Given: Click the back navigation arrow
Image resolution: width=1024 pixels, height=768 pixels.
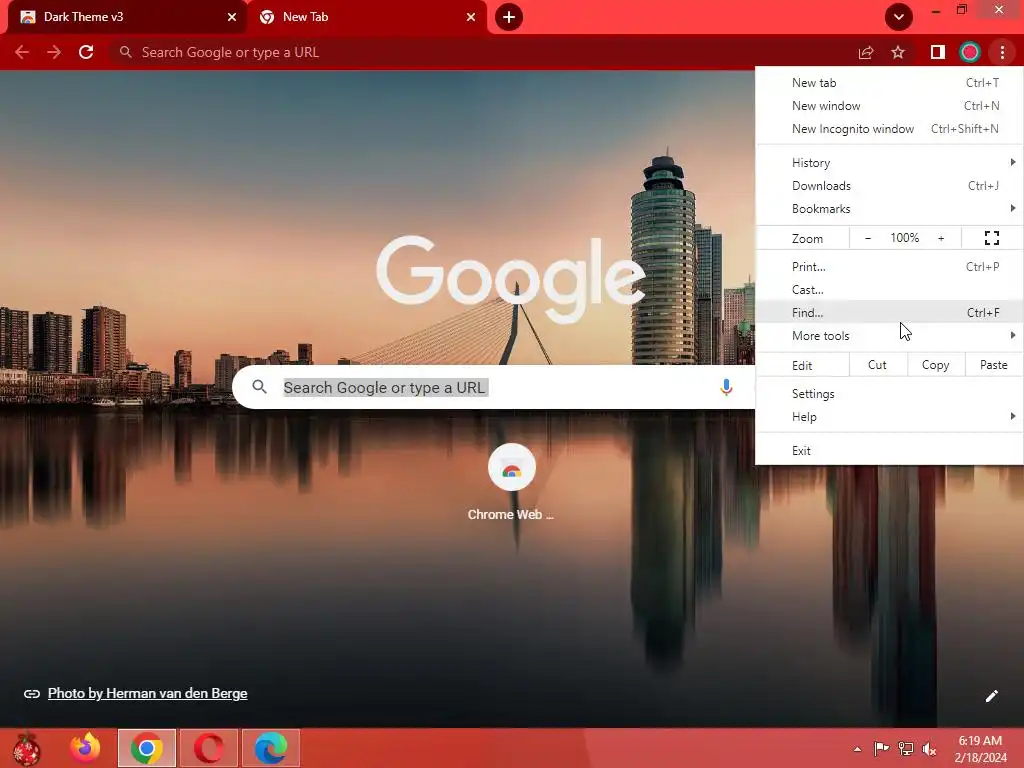Looking at the screenshot, I should tap(22, 52).
